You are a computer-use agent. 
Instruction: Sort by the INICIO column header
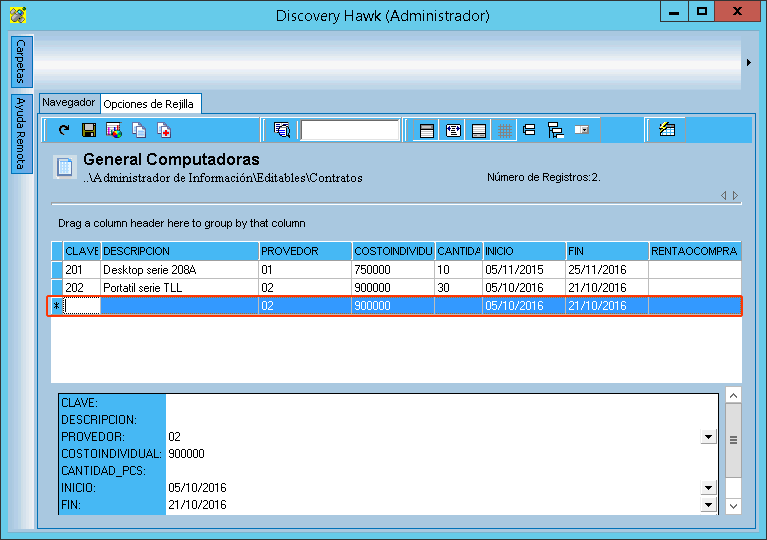coord(524,251)
